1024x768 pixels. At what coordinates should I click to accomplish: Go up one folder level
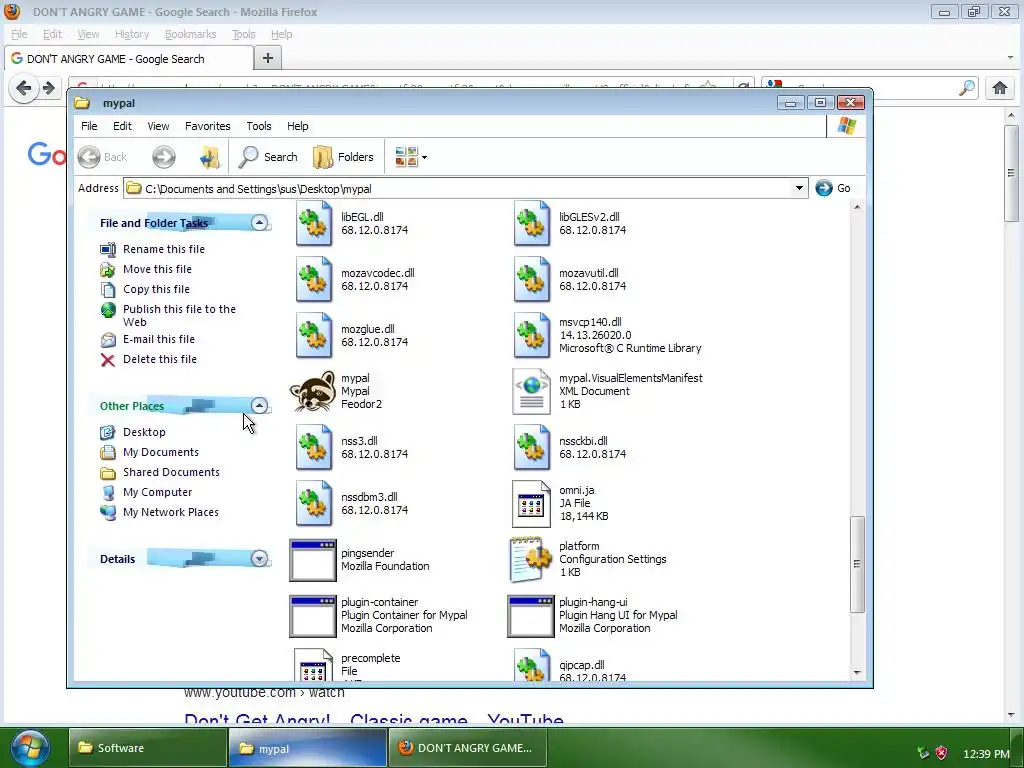click(x=209, y=157)
